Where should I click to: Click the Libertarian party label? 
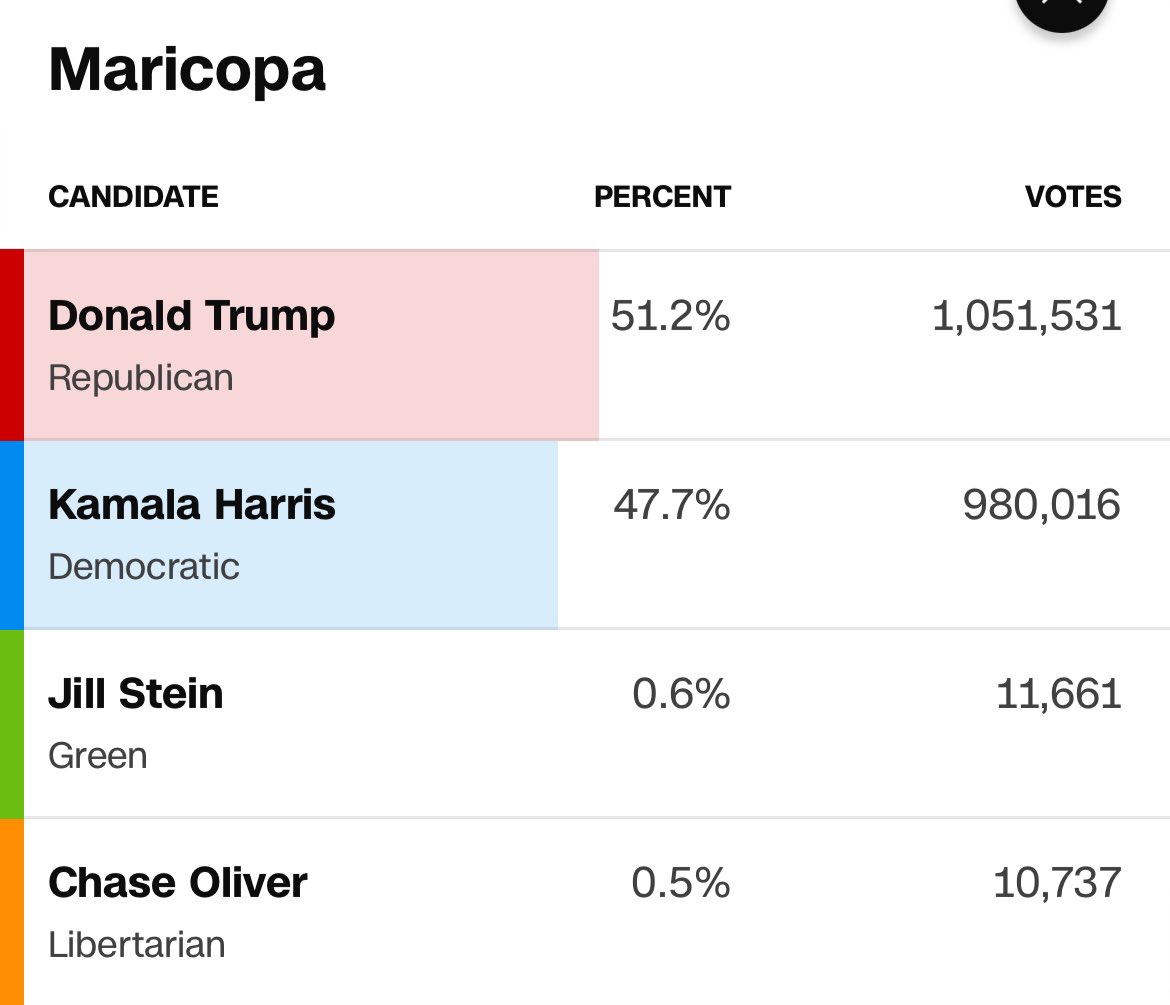(136, 944)
